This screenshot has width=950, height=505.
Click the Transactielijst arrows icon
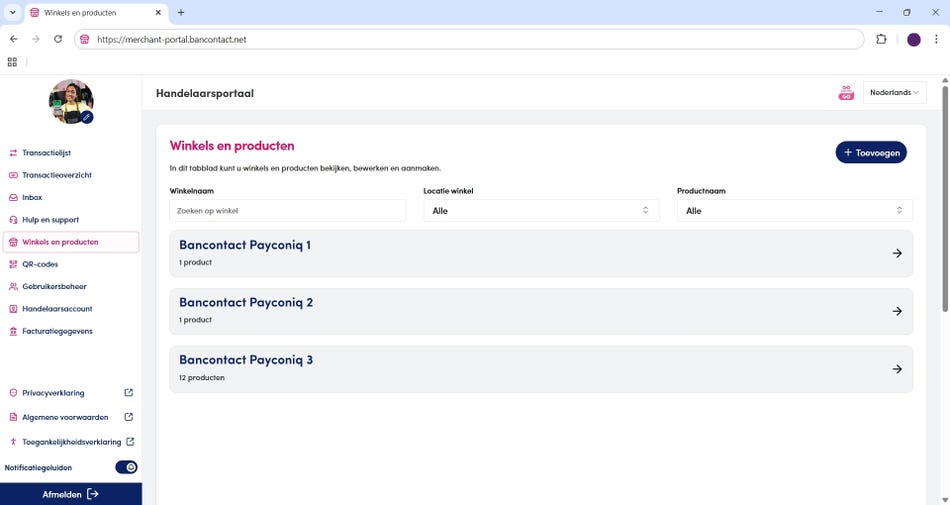(x=13, y=153)
